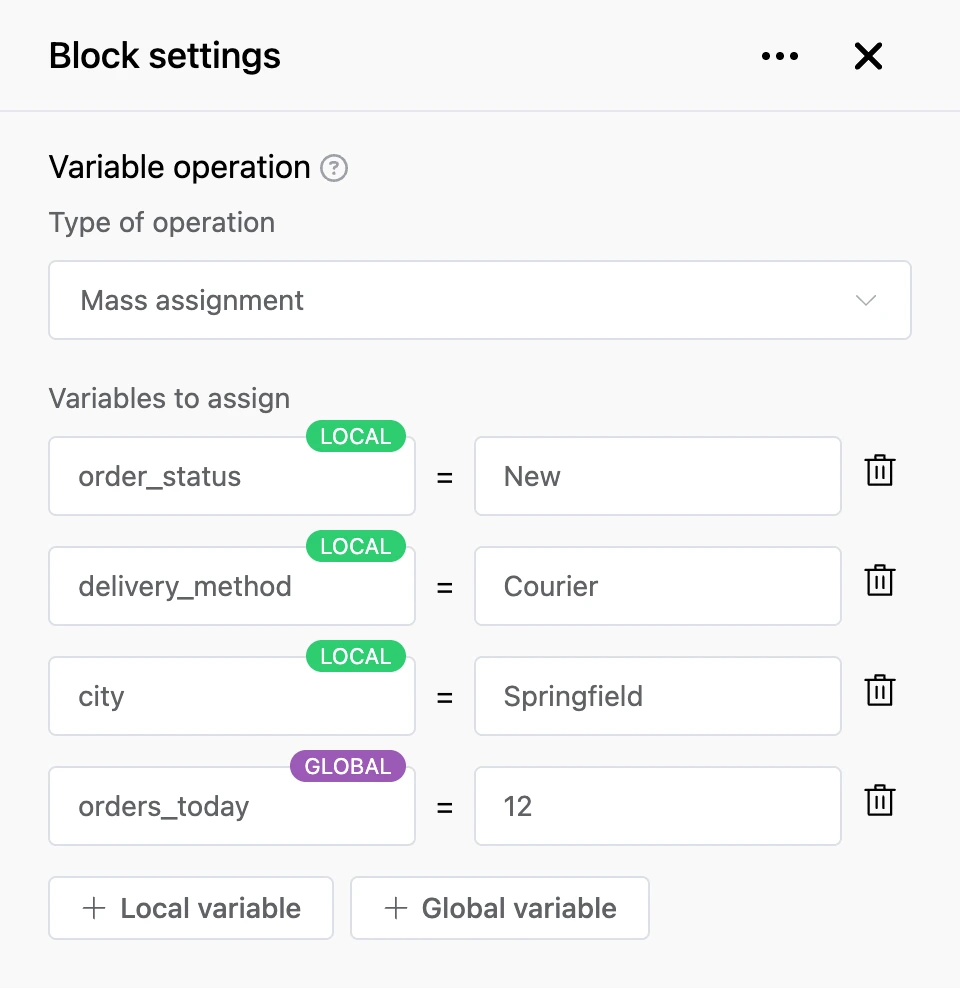Click the LOCAL badge on order_status
Image resolution: width=960 pixels, height=988 pixels.
click(356, 436)
